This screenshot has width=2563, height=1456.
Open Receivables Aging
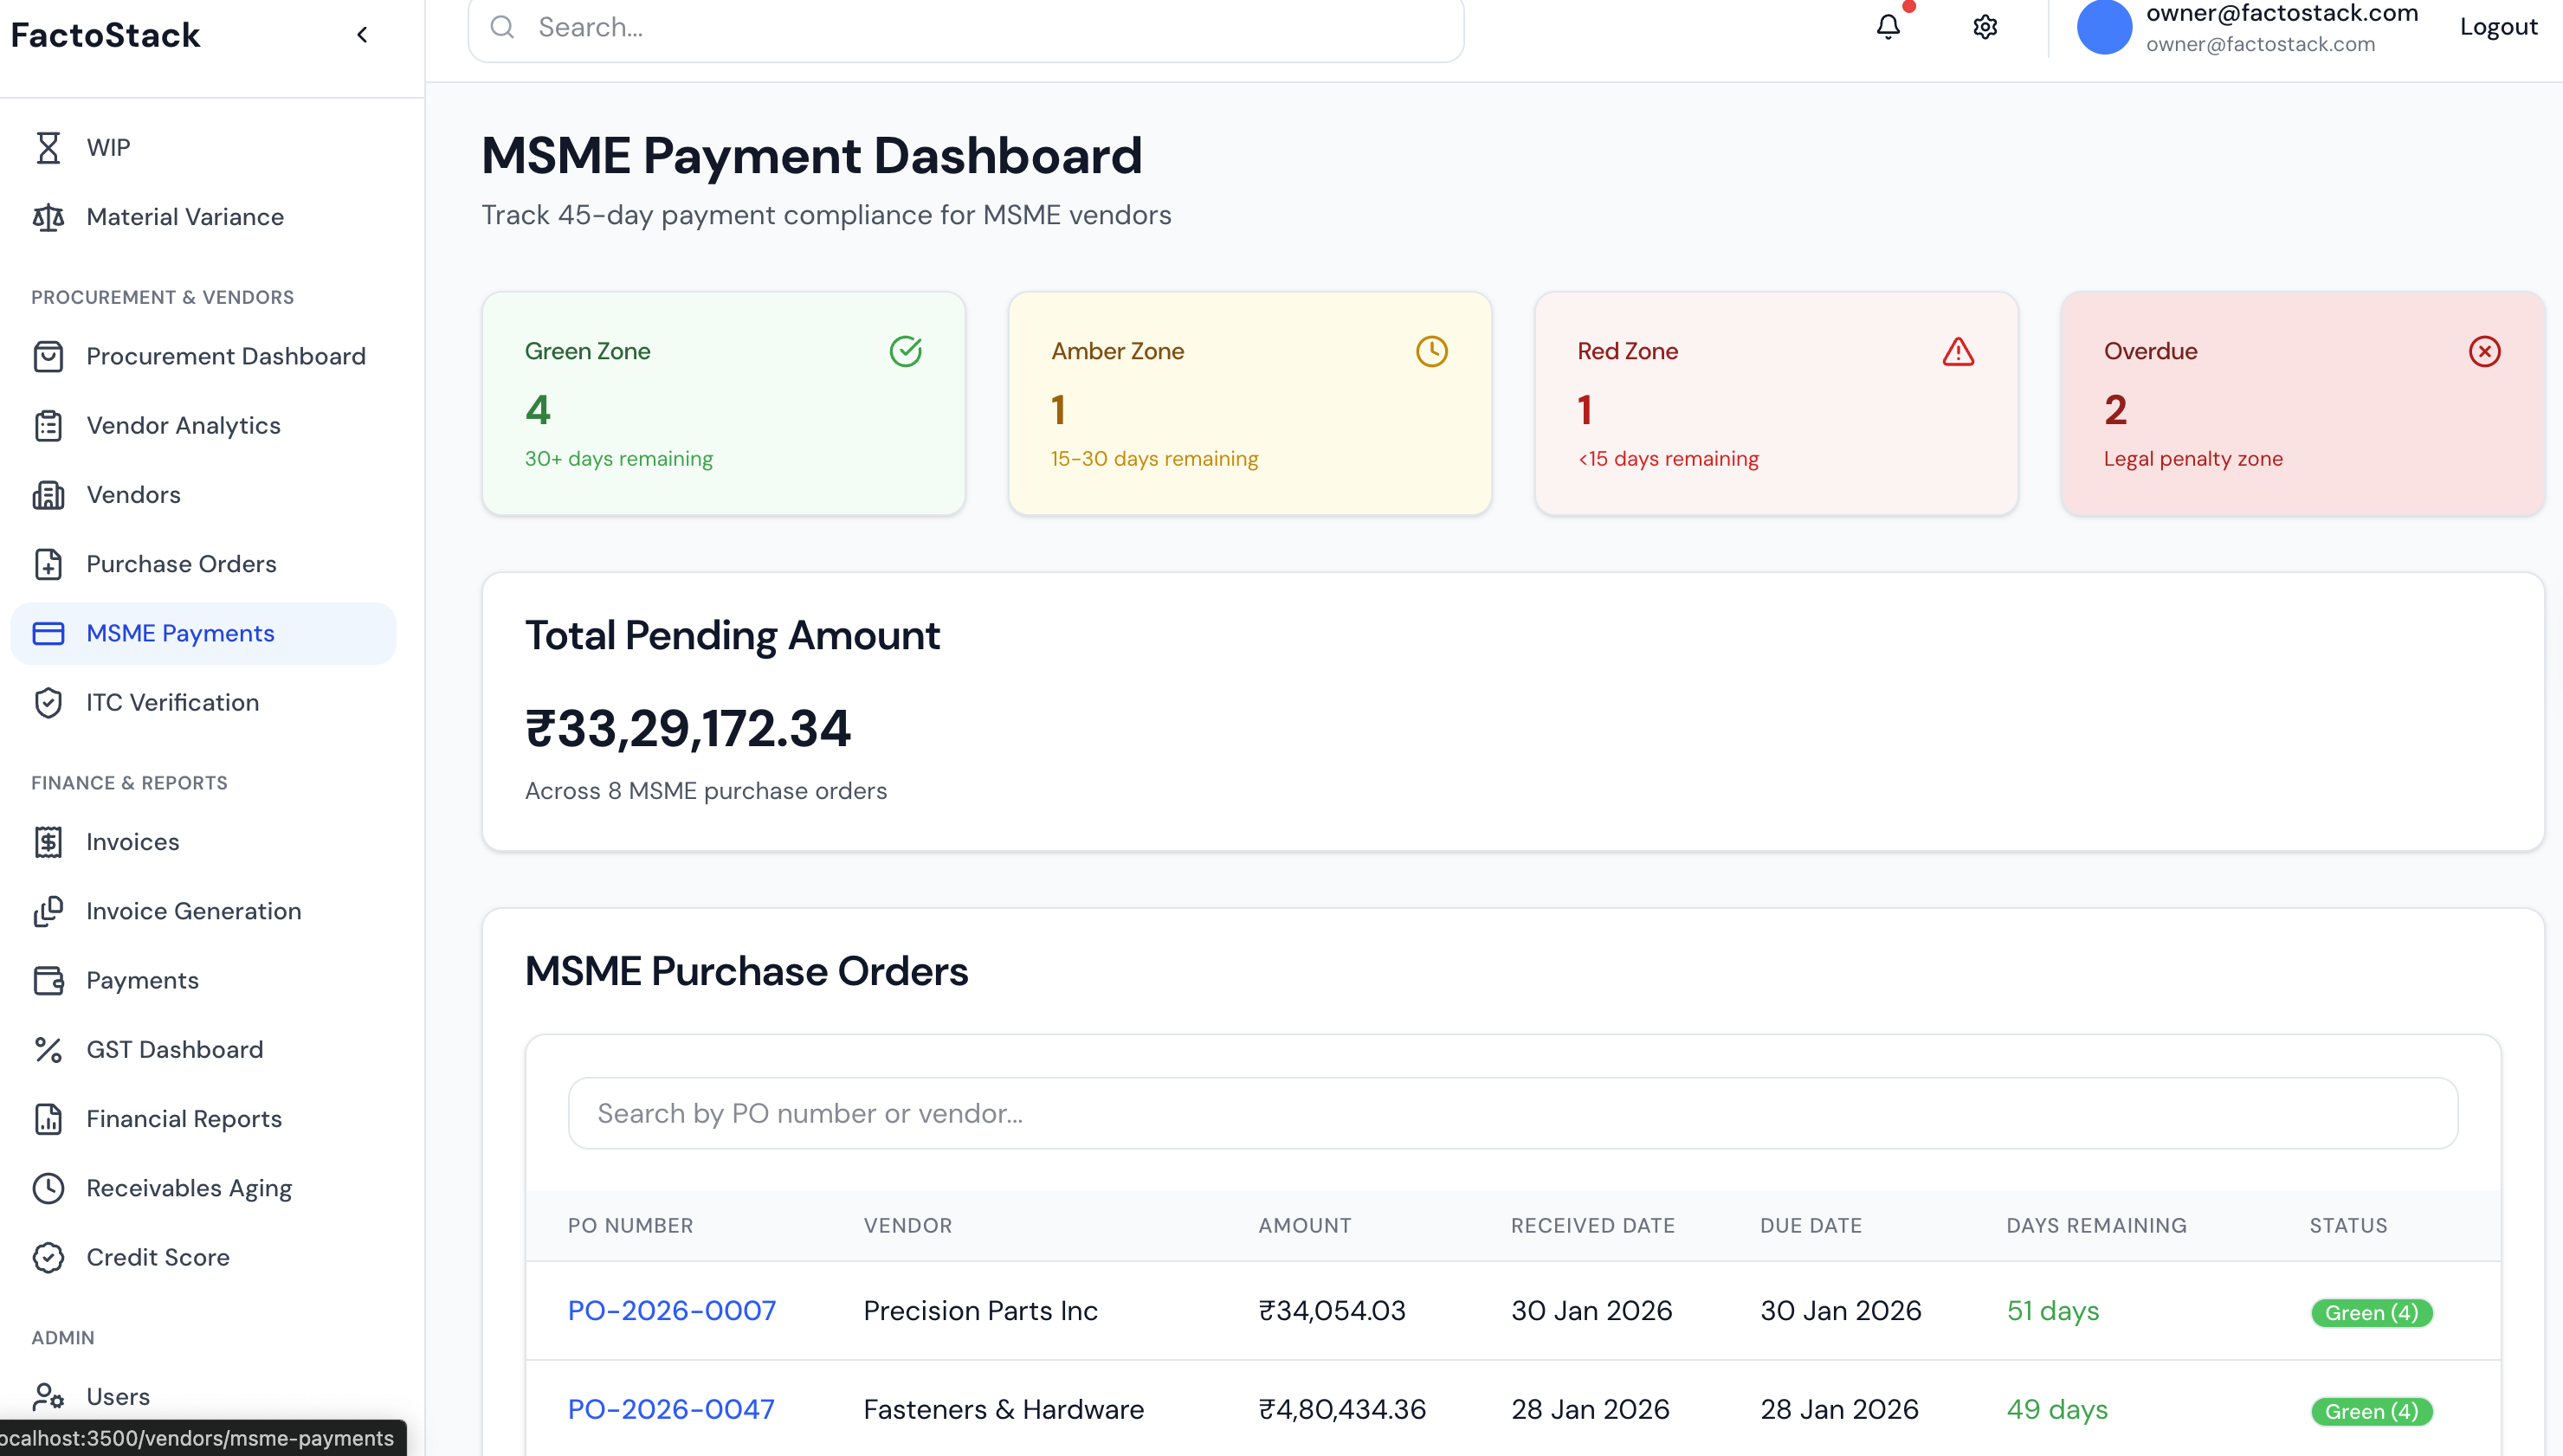(203, 1188)
